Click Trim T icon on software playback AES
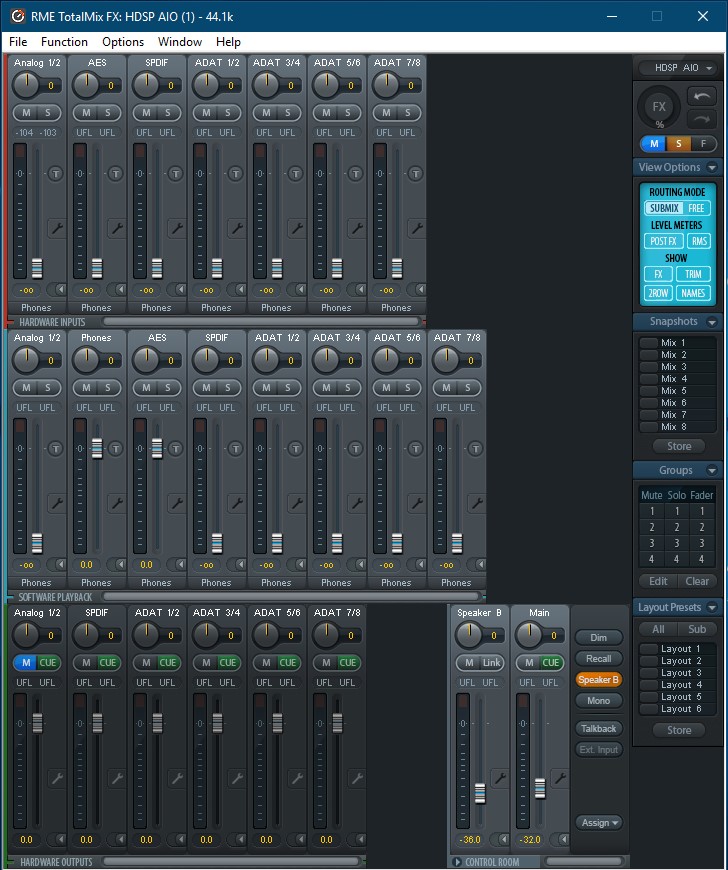 [x=175, y=448]
